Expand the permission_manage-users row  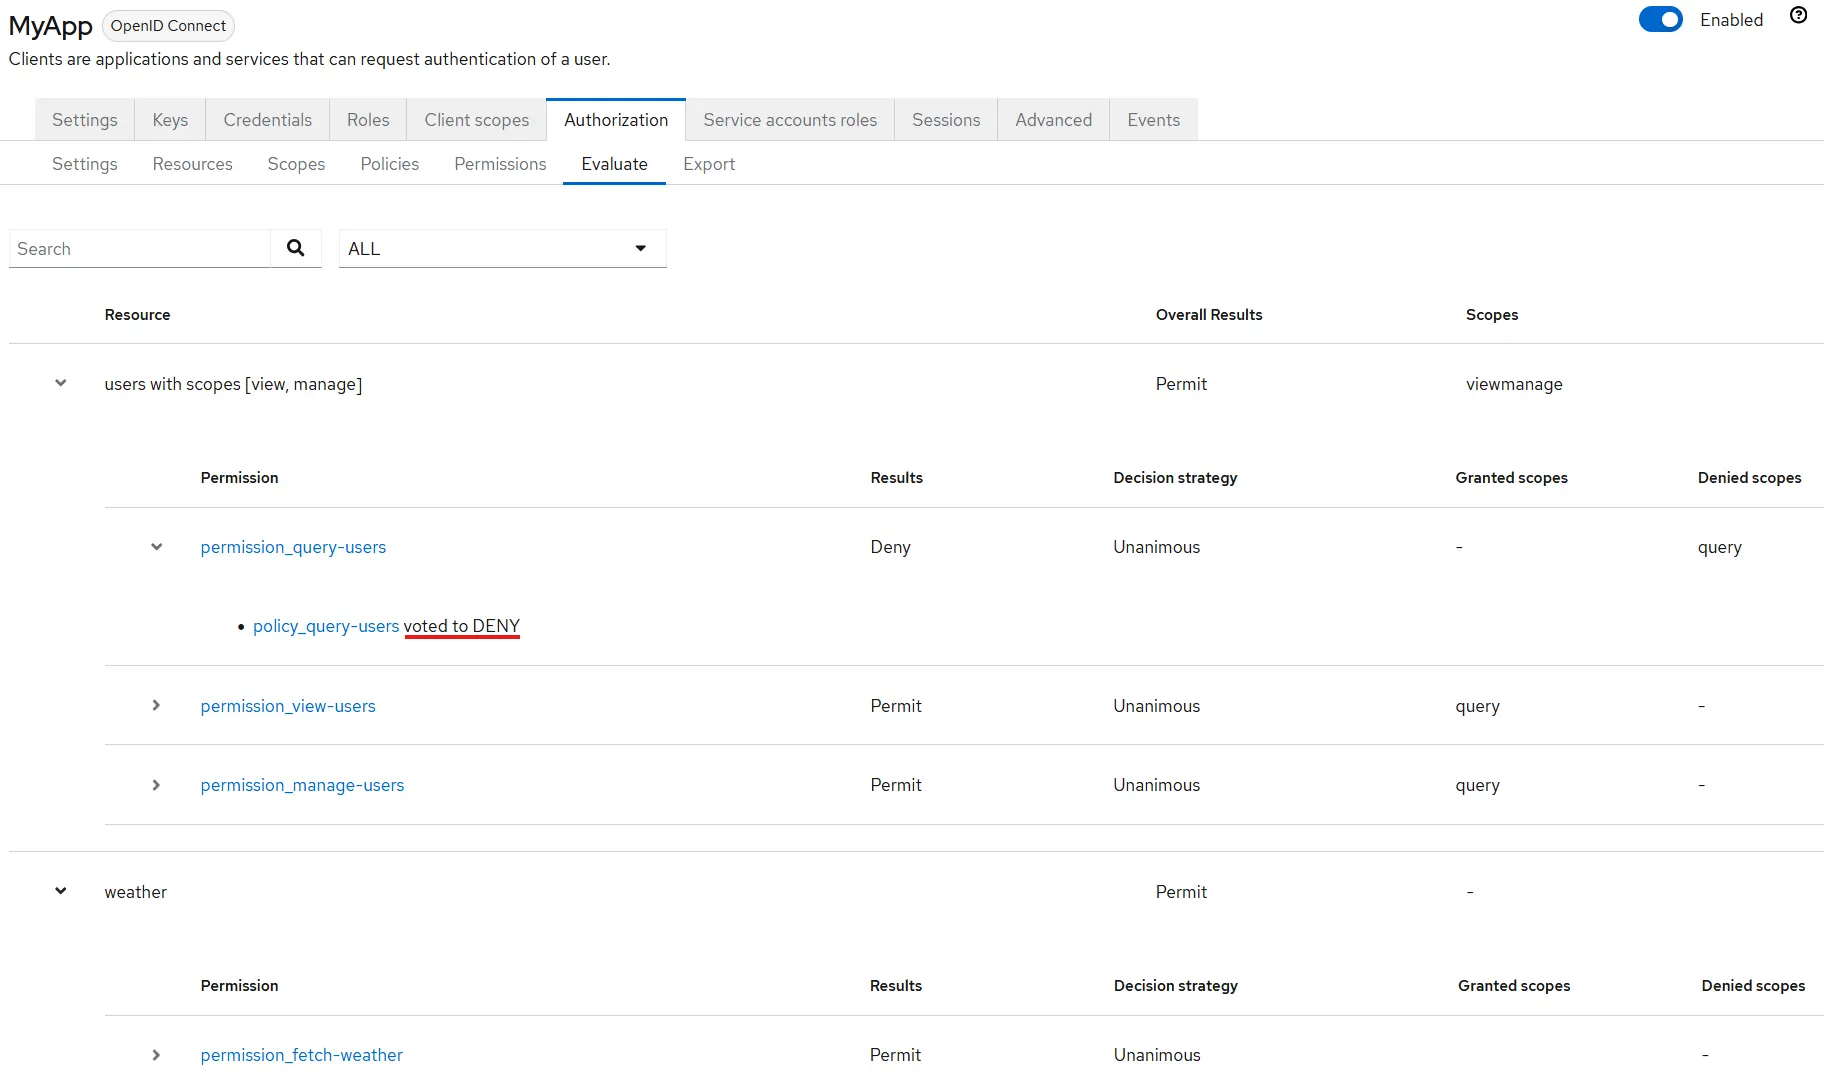pyautogui.click(x=157, y=785)
